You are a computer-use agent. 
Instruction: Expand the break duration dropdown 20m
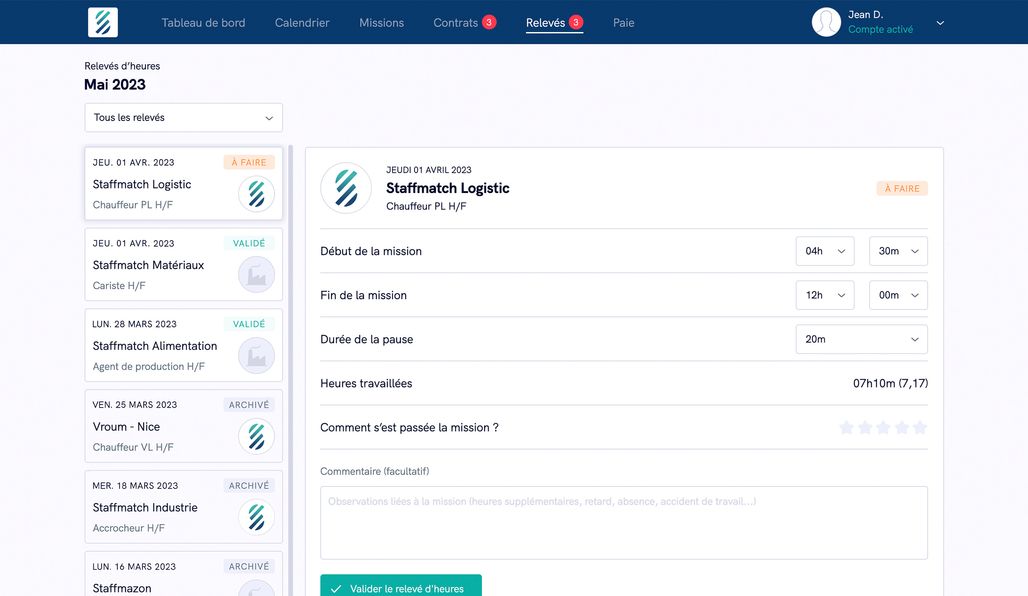pyautogui.click(x=861, y=339)
